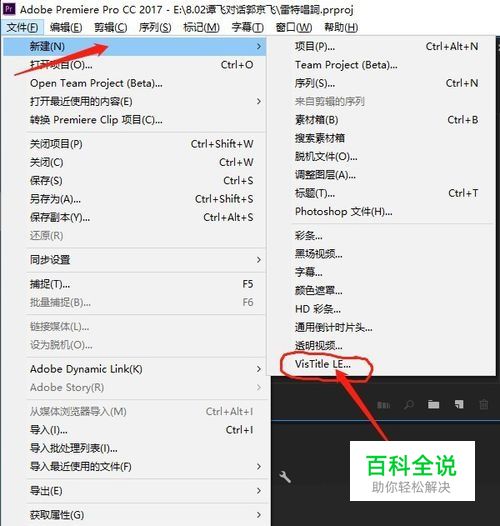Expand 打开最近使用的内容(E) submenu
The height and width of the screenshot is (526, 500).
pyautogui.click(x=258, y=101)
